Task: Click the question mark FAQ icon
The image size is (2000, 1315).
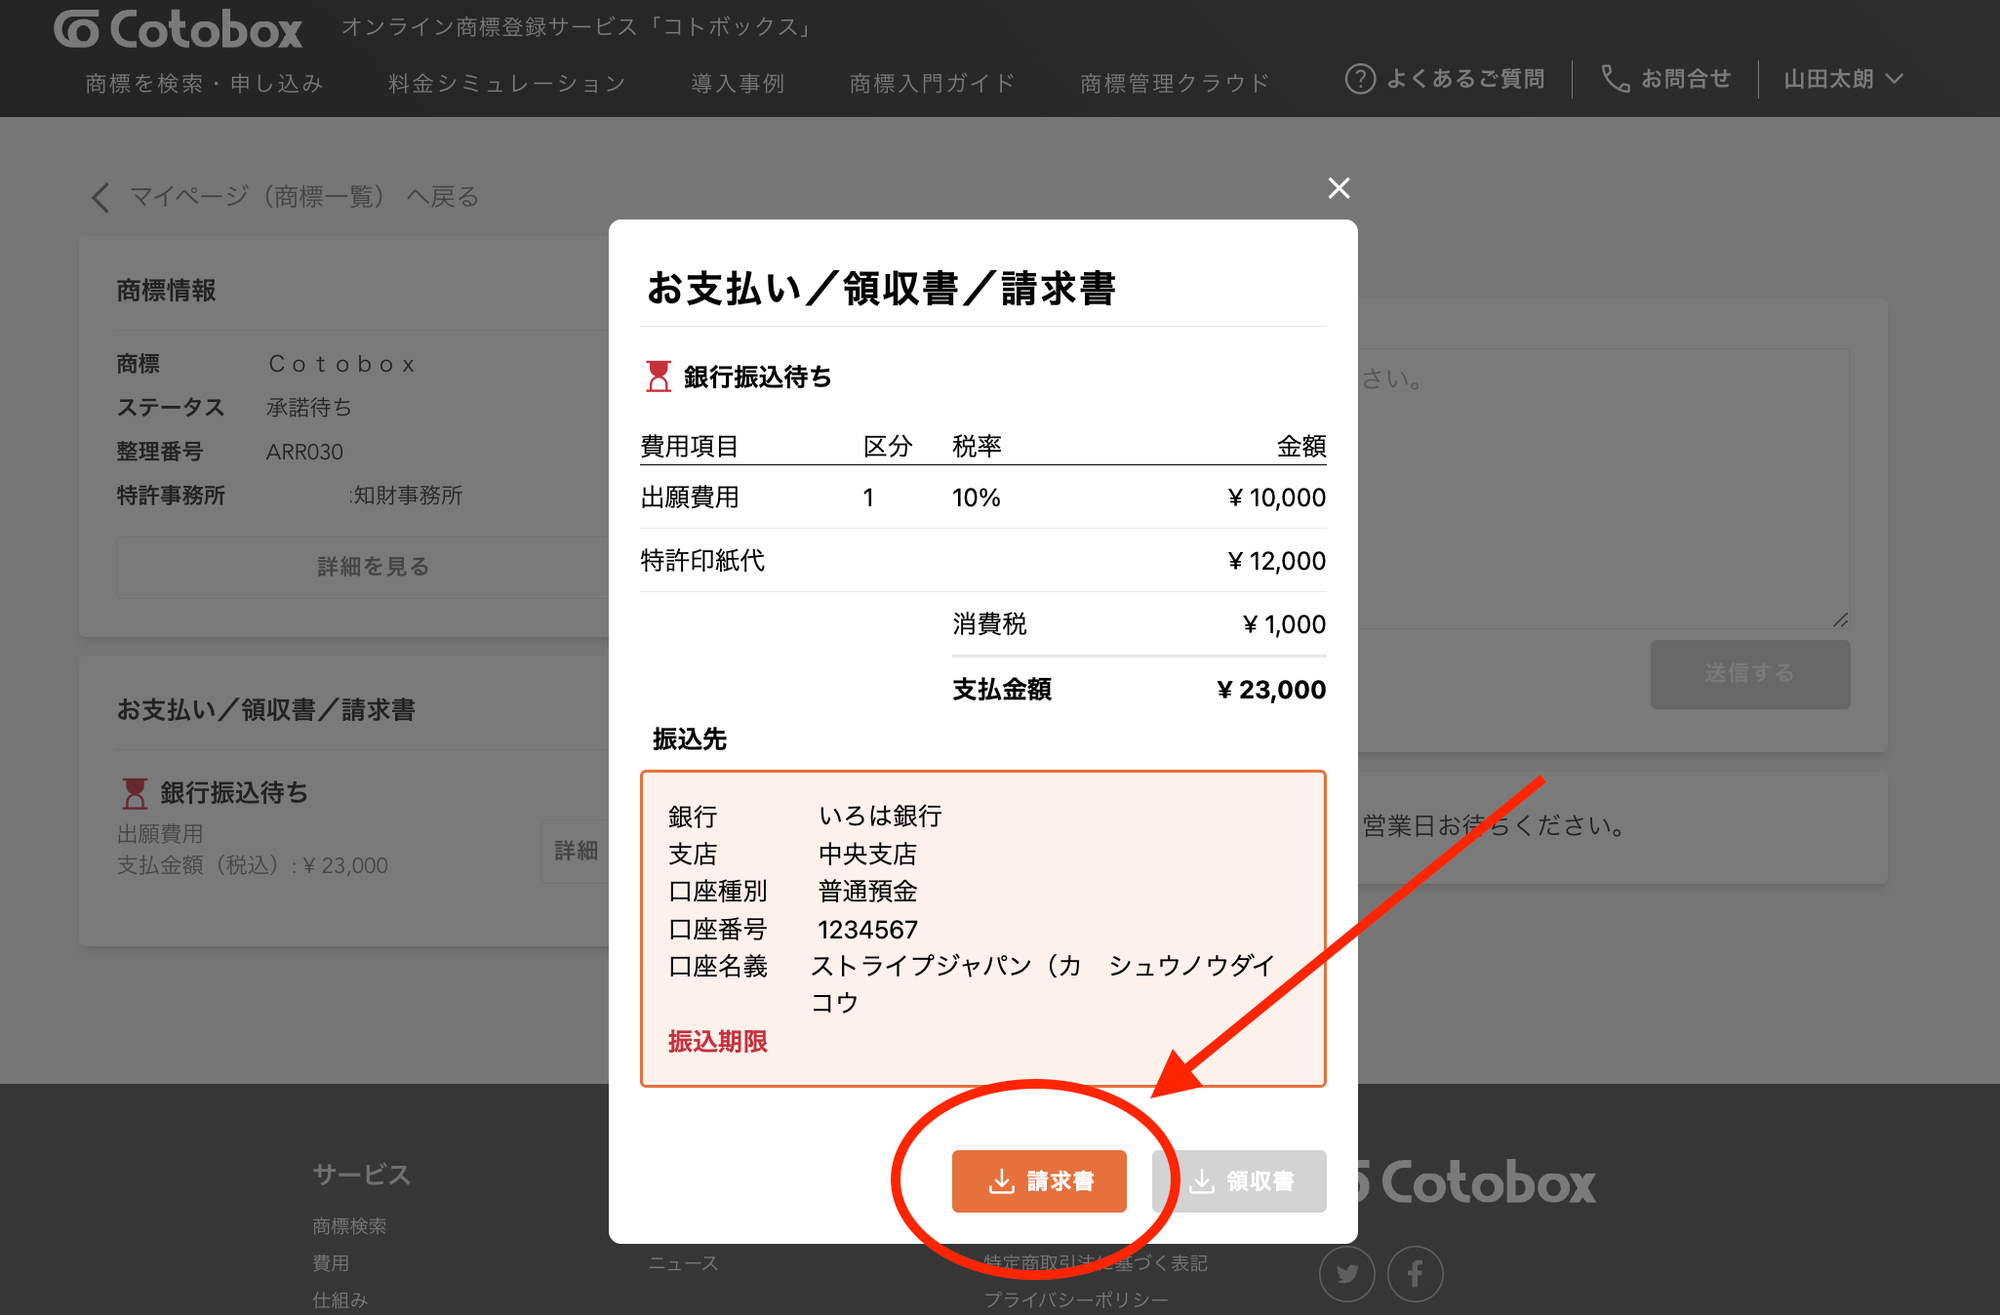Action: [1359, 79]
